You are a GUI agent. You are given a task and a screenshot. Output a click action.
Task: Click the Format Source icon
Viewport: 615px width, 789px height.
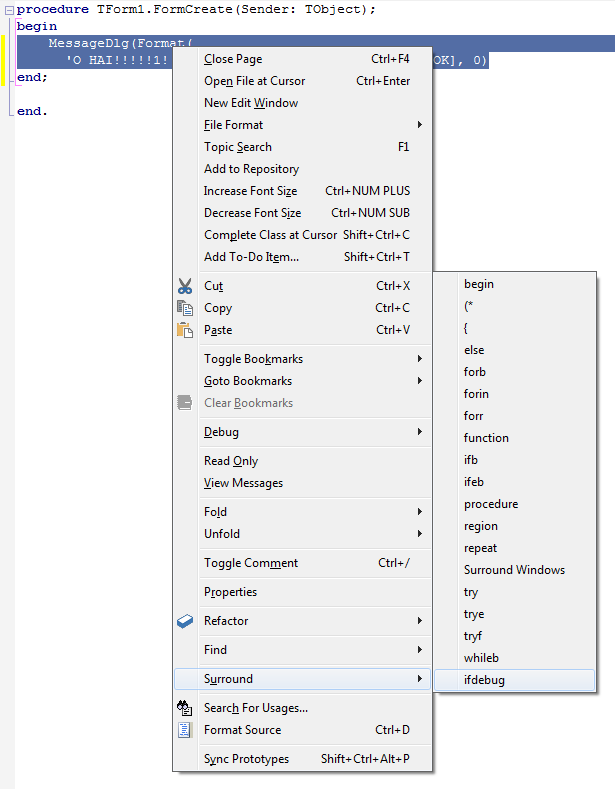tap(185, 730)
